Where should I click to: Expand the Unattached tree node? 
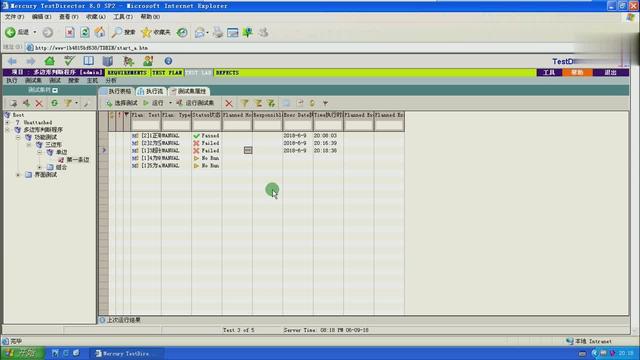click(7, 122)
